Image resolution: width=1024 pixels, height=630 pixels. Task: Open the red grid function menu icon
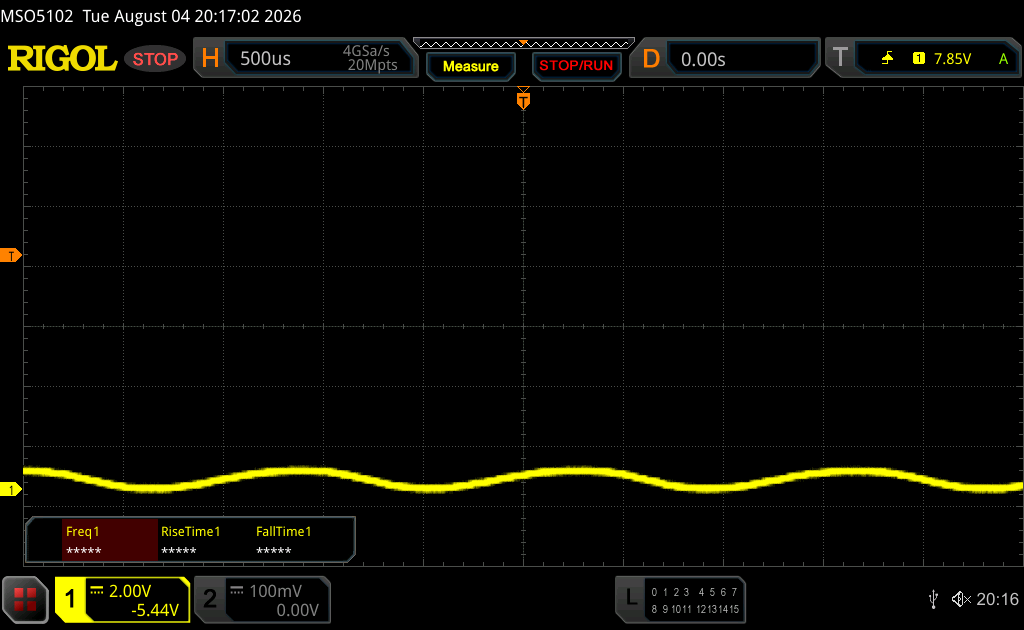[x=25, y=599]
